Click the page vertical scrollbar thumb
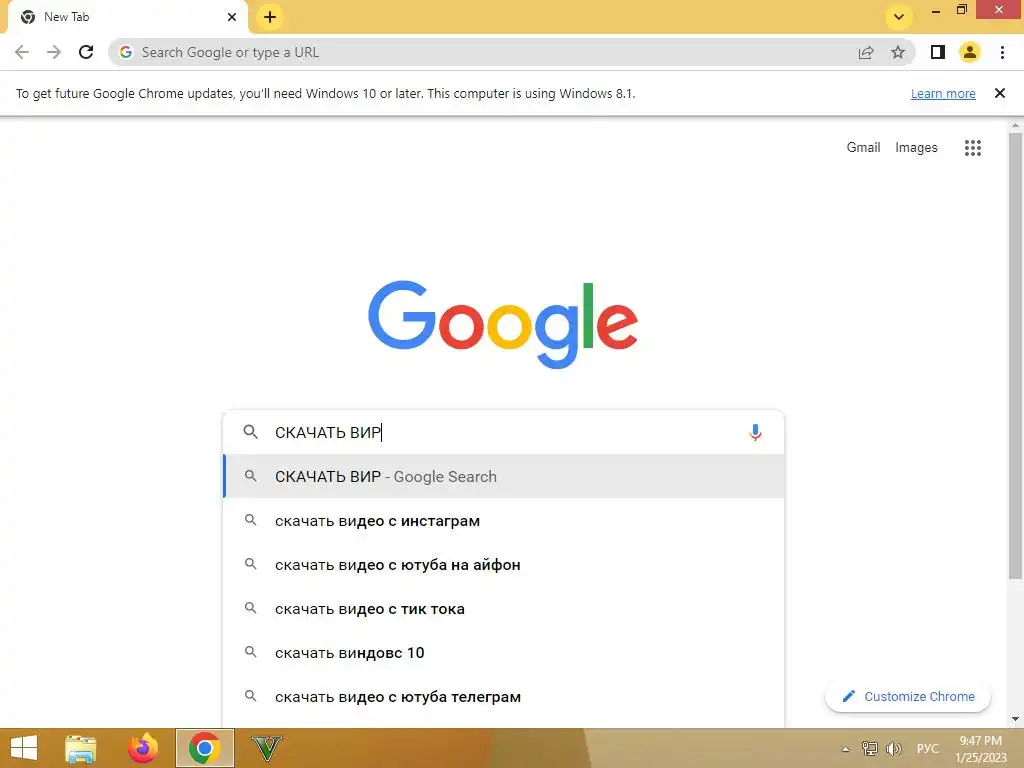This screenshot has width=1024, height=768. point(1015,356)
